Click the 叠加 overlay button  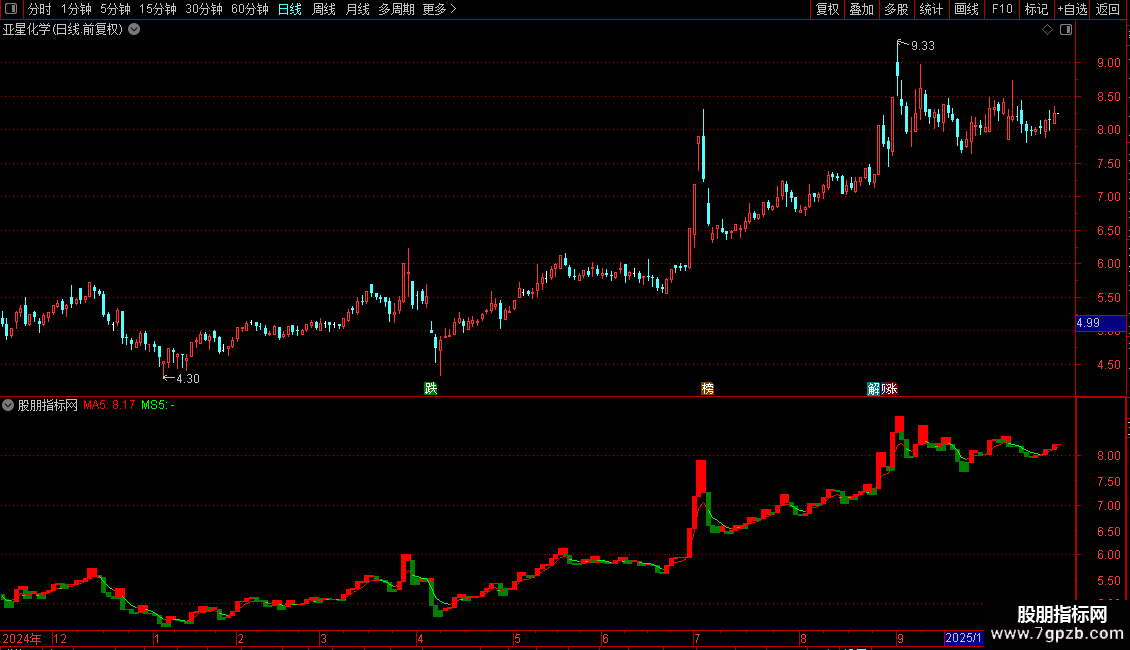pos(861,9)
